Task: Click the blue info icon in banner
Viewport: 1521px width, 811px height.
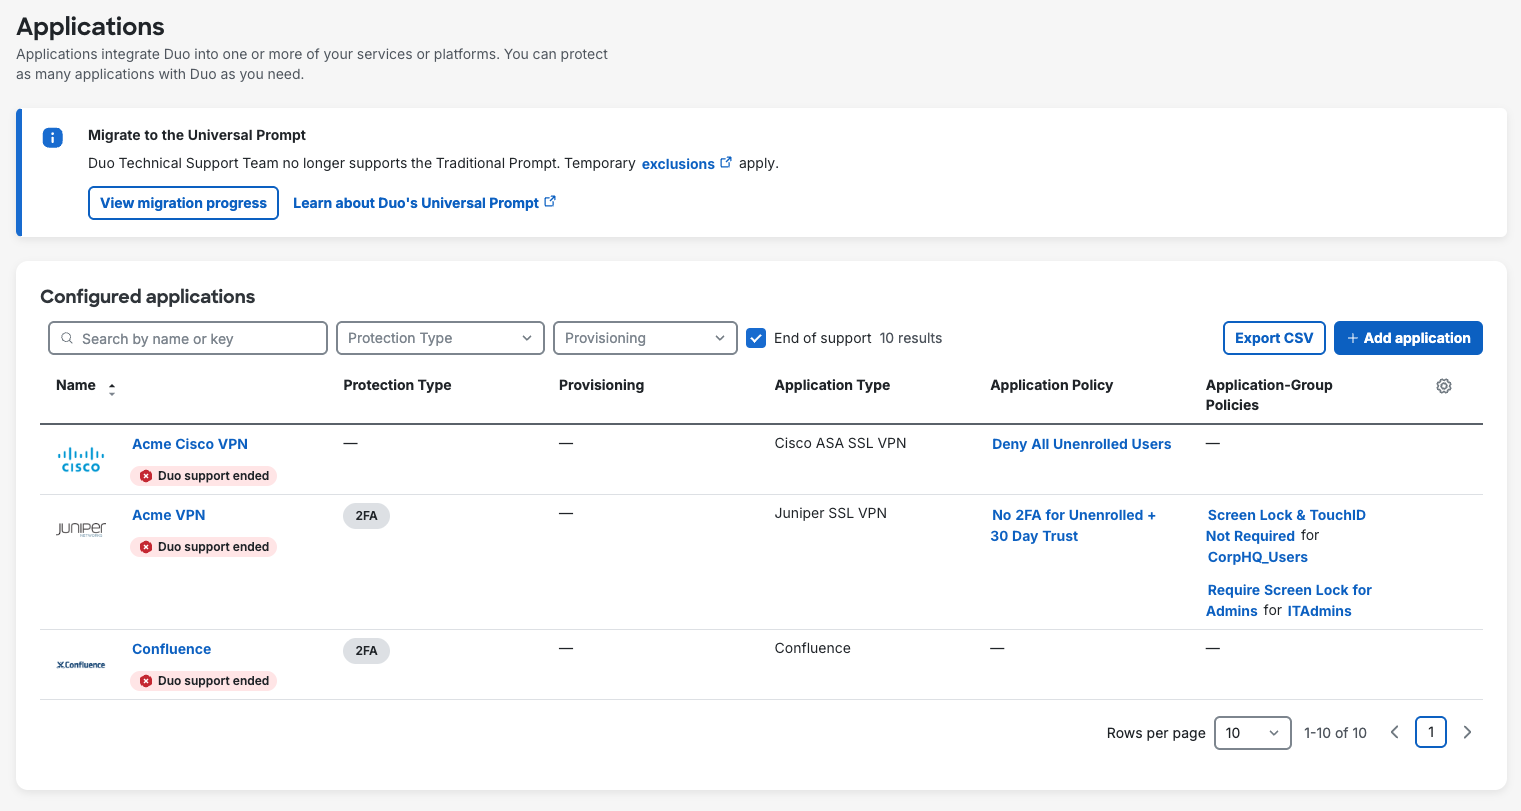Action: pyautogui.click(x=53, y=138)
